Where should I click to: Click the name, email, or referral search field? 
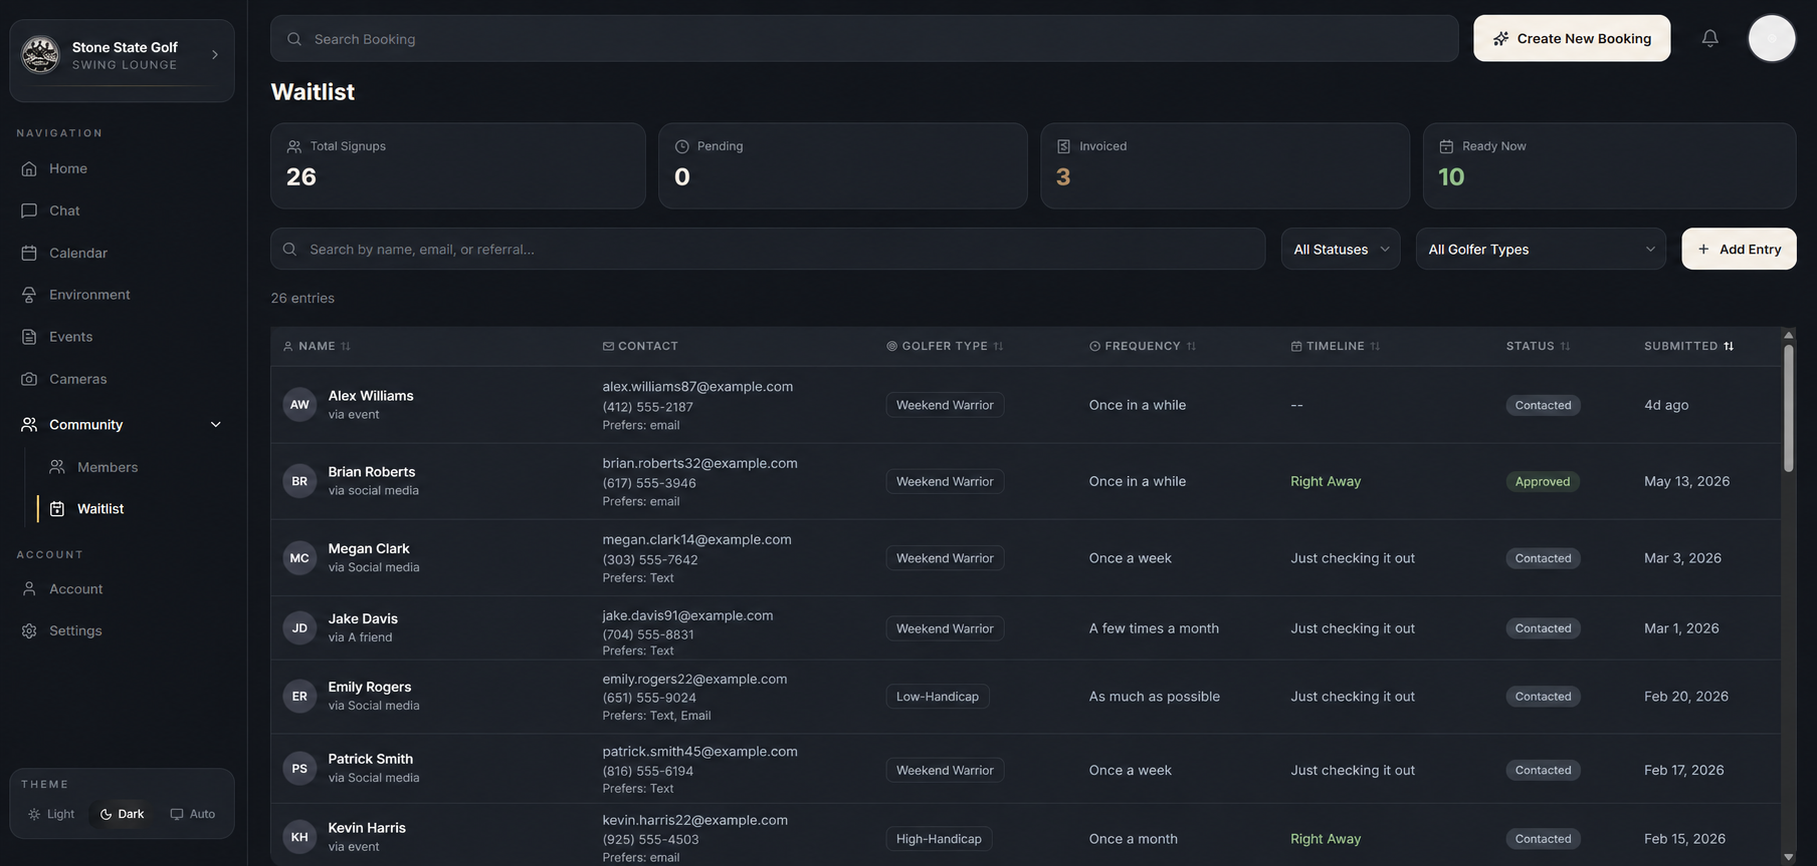[768, 249]
